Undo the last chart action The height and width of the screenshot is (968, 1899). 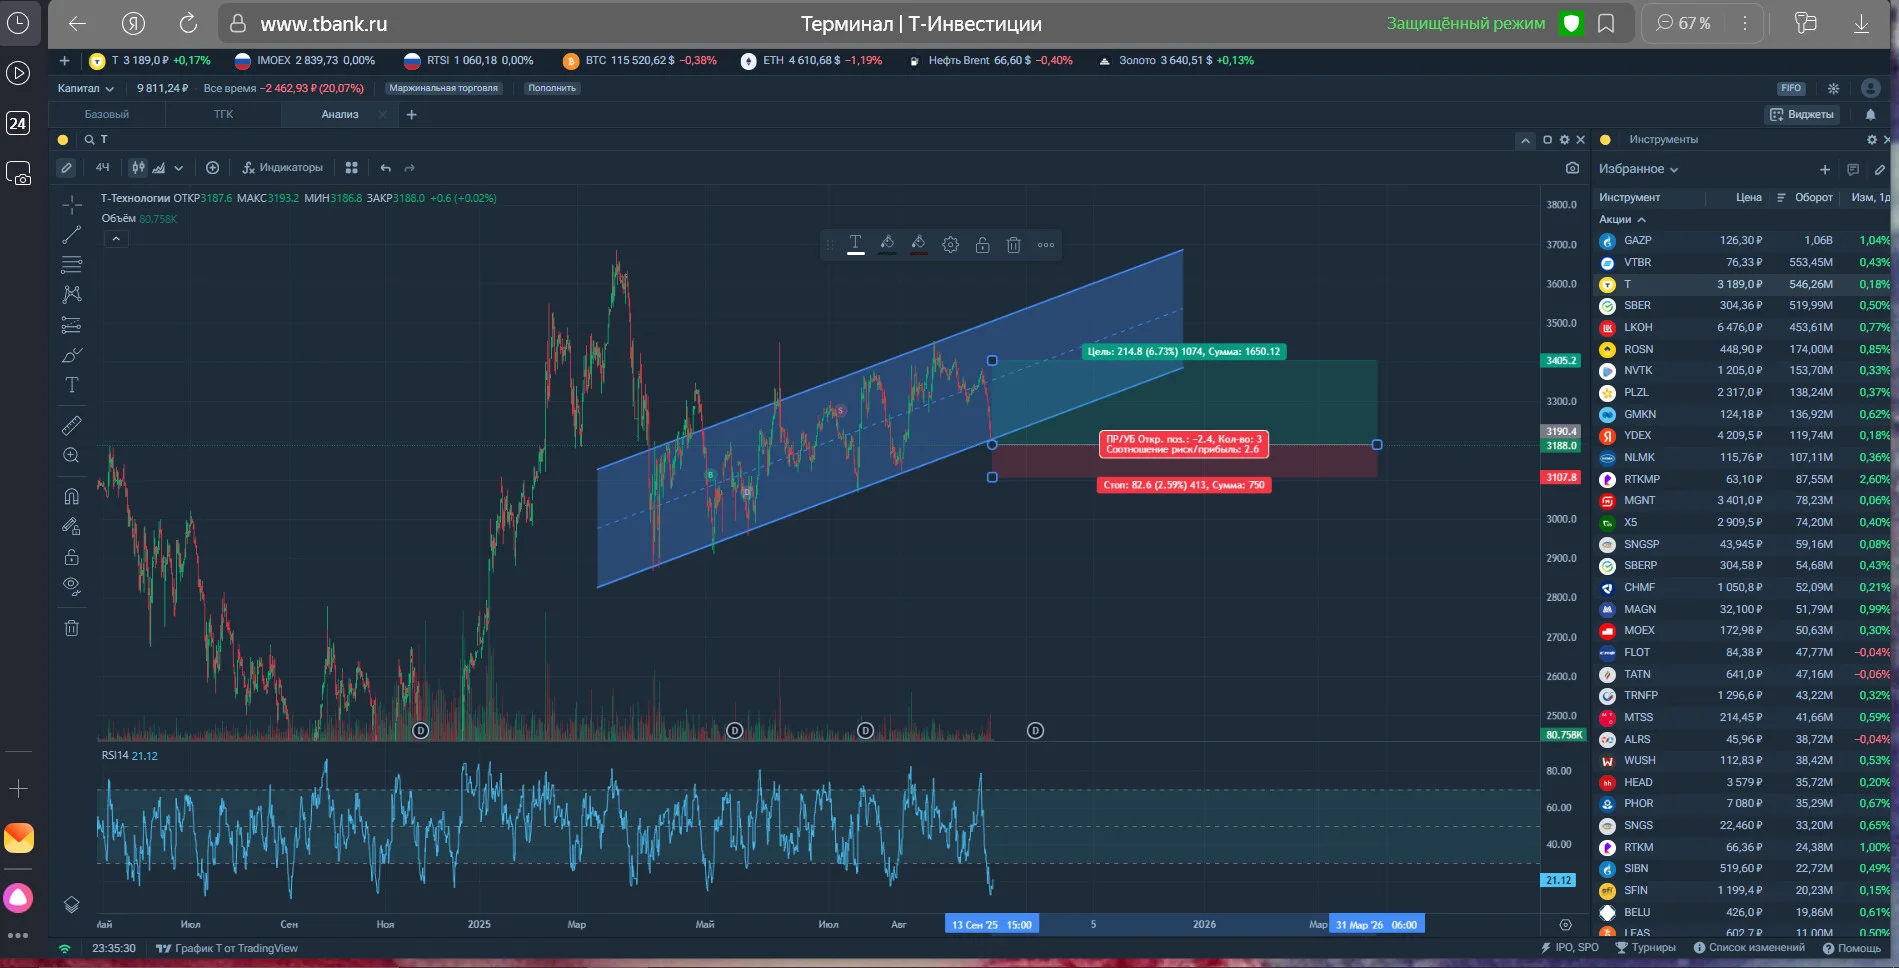pos(386,168)
